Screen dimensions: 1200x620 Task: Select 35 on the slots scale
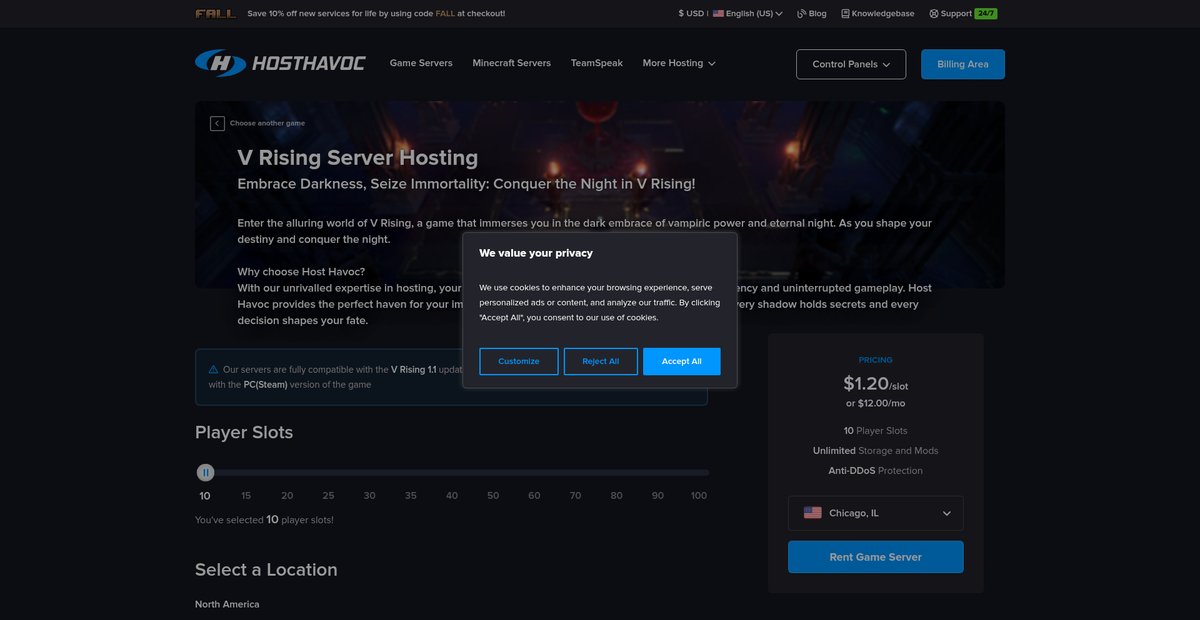(x=411, y=496)
